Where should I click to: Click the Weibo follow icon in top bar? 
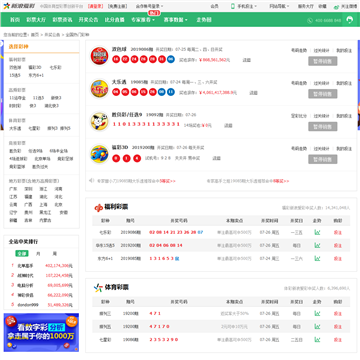tap(336, 6)
